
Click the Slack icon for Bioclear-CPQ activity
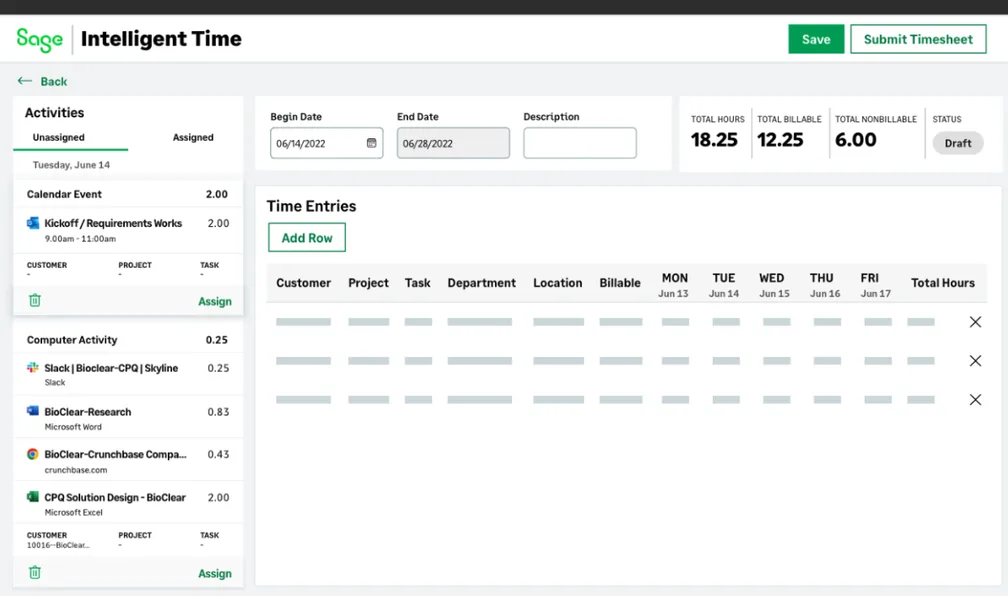[33, 368]
